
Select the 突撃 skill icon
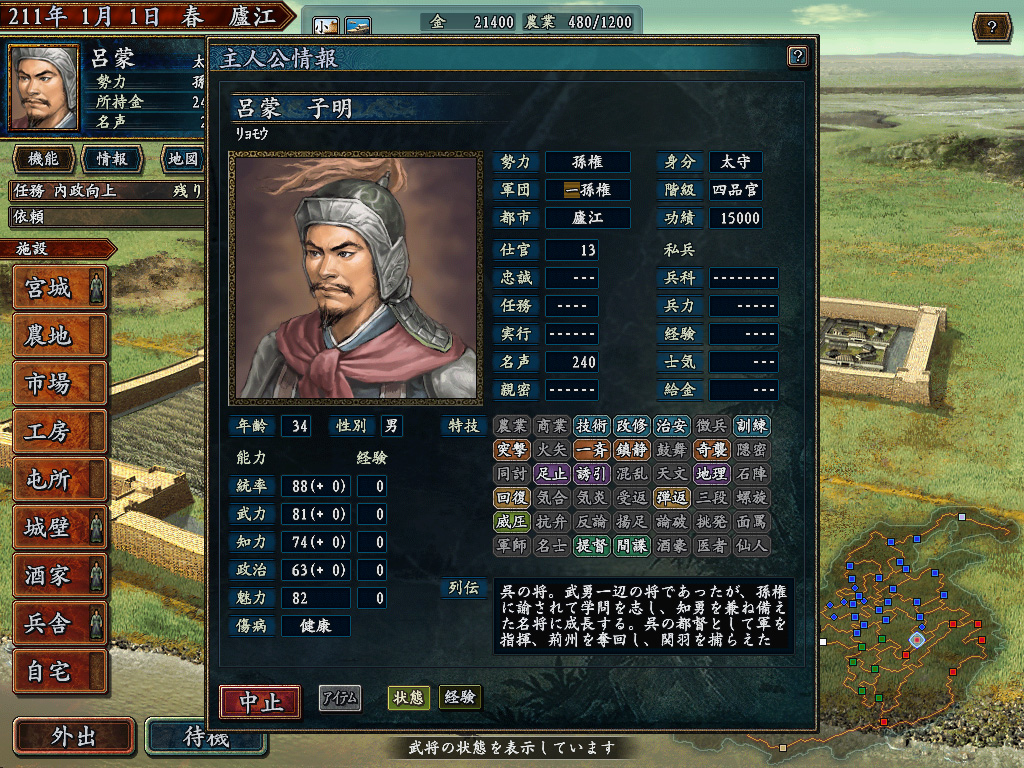(511, 450)
